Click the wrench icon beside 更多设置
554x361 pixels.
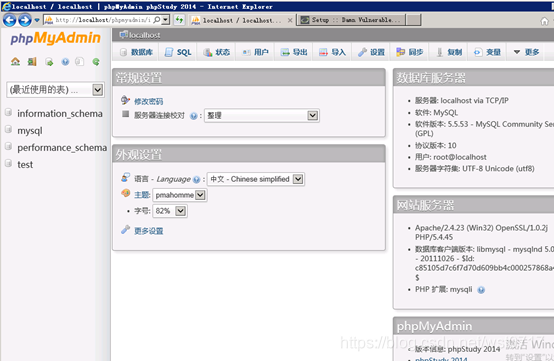pos(125,230)
